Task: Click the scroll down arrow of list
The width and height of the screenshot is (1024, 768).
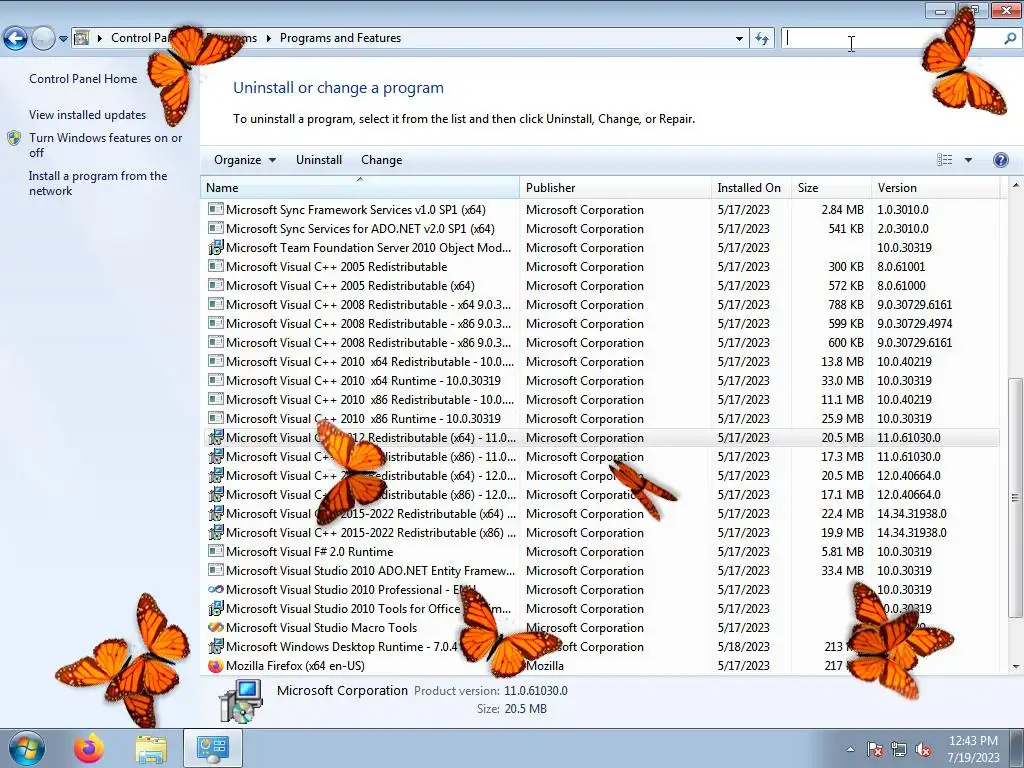Action: coord(1016,667)
